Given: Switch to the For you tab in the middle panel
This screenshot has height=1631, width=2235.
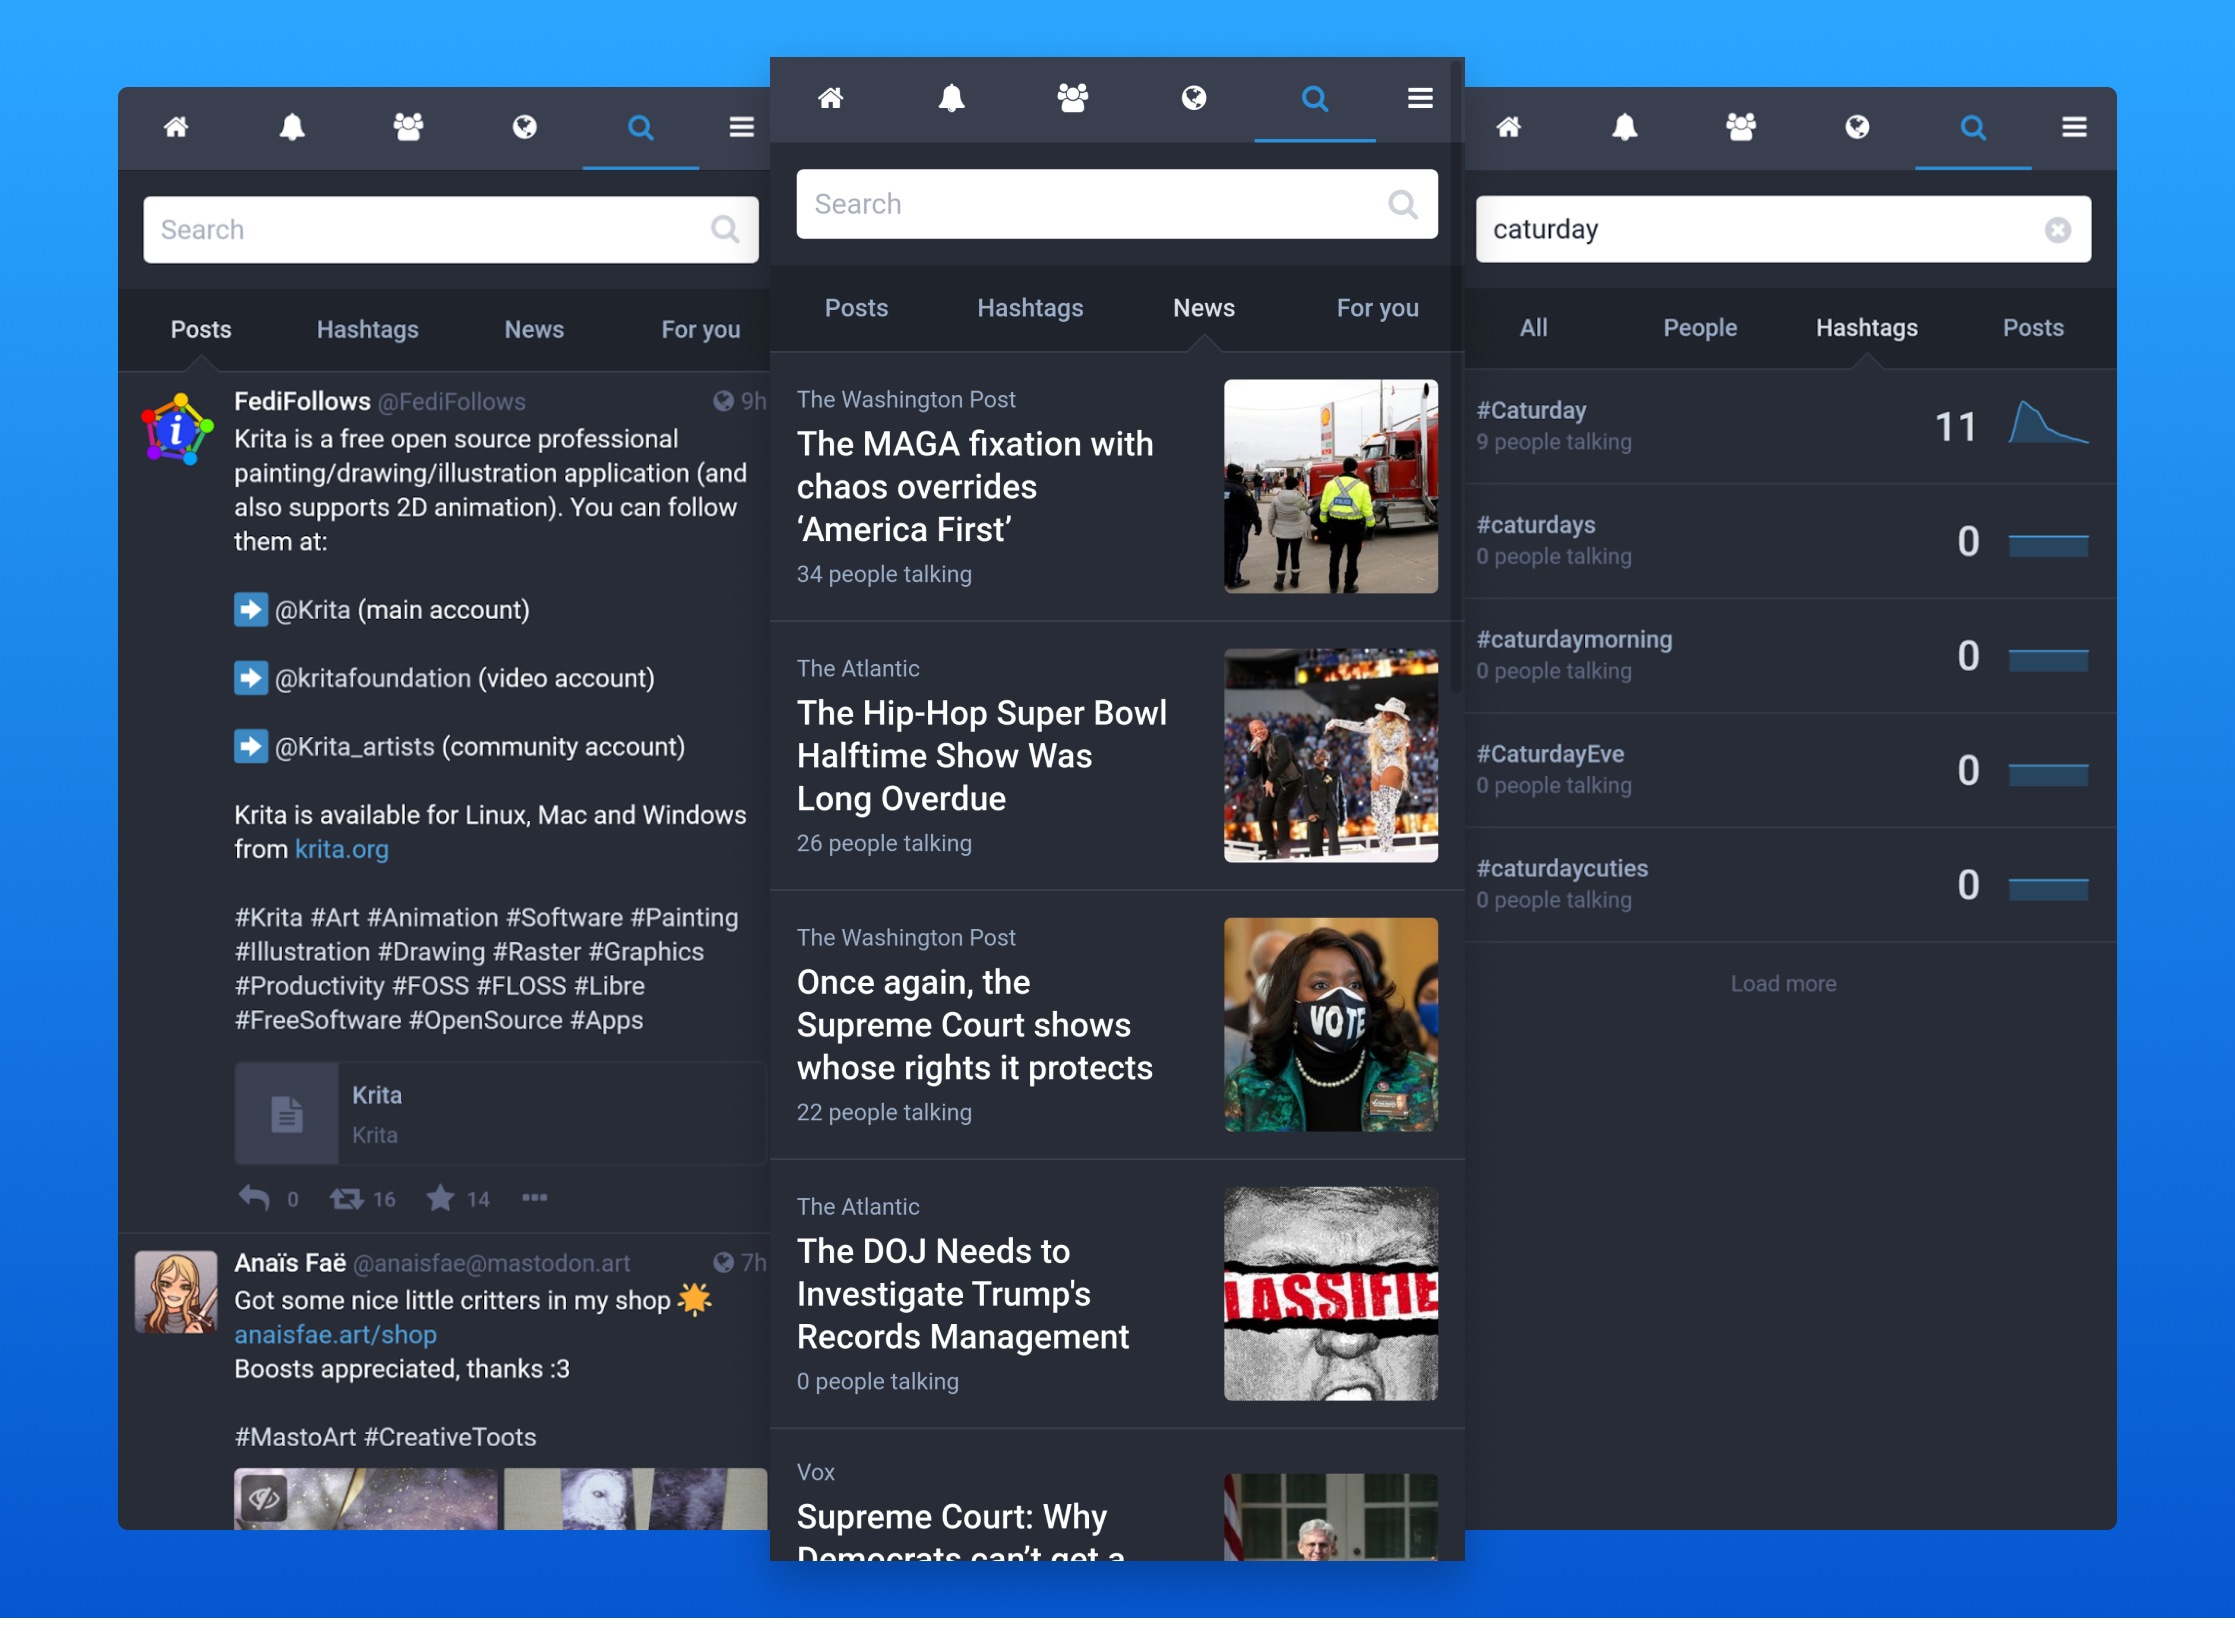Looking at the screenshot, I should point(1377,308).
